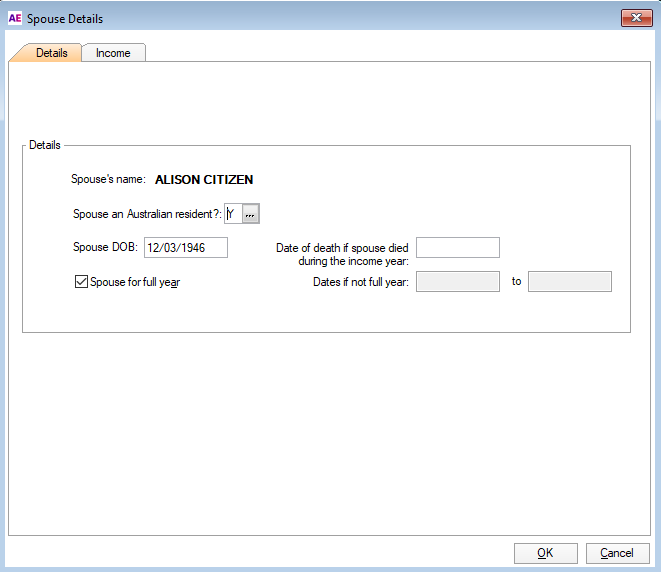Click the 'Spouse an Australian resident?' label
Image resolution: width=661 pixels, height=572 pixels.
[x=147, y=214]
